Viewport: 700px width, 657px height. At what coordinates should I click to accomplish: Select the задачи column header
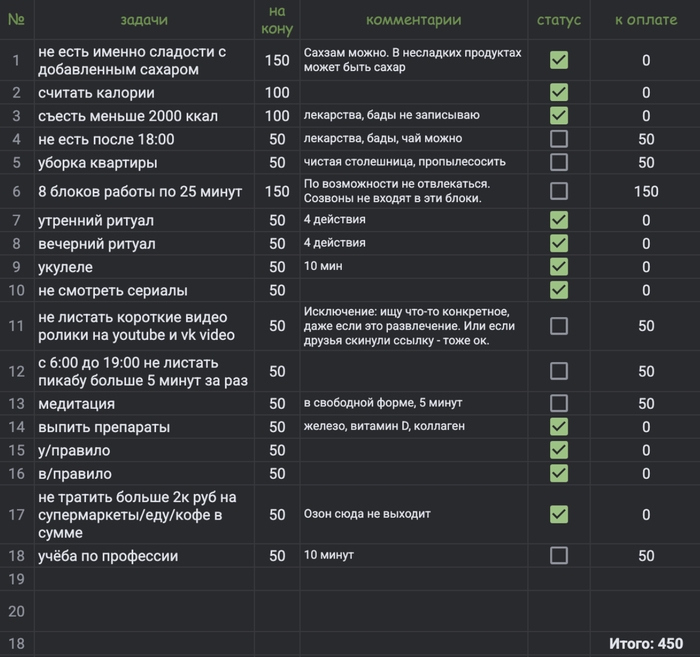[x=144, y=20]
